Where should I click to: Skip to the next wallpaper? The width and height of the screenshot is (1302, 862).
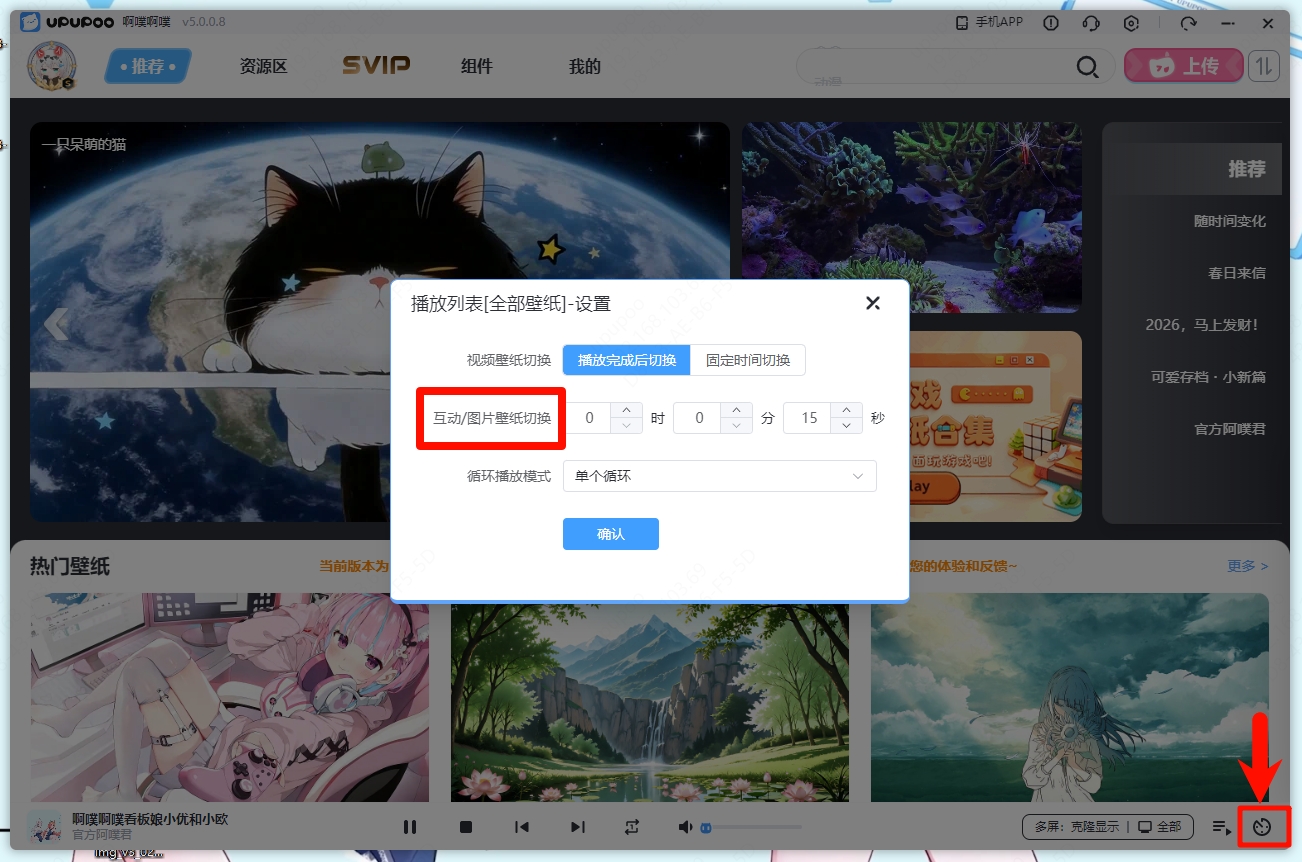tap(578, 827)
